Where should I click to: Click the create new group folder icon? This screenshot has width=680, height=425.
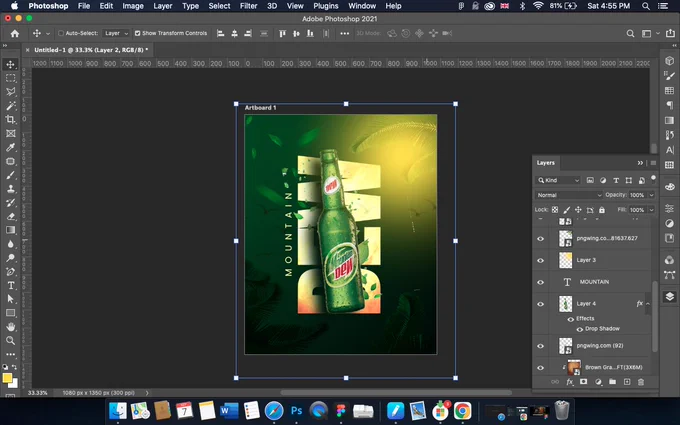click(612, 382)
